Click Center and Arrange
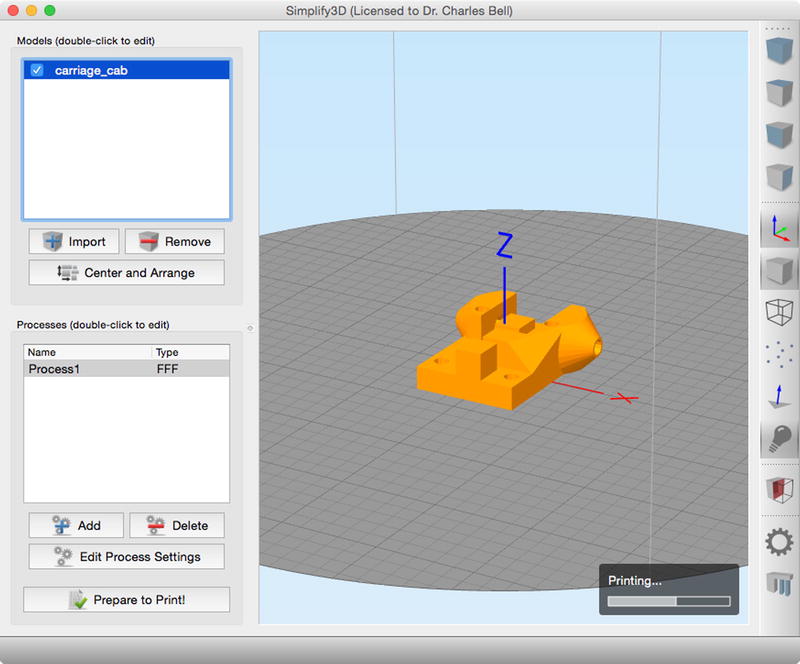The width and height of the screenshot is (800, 664). point(127,273)
